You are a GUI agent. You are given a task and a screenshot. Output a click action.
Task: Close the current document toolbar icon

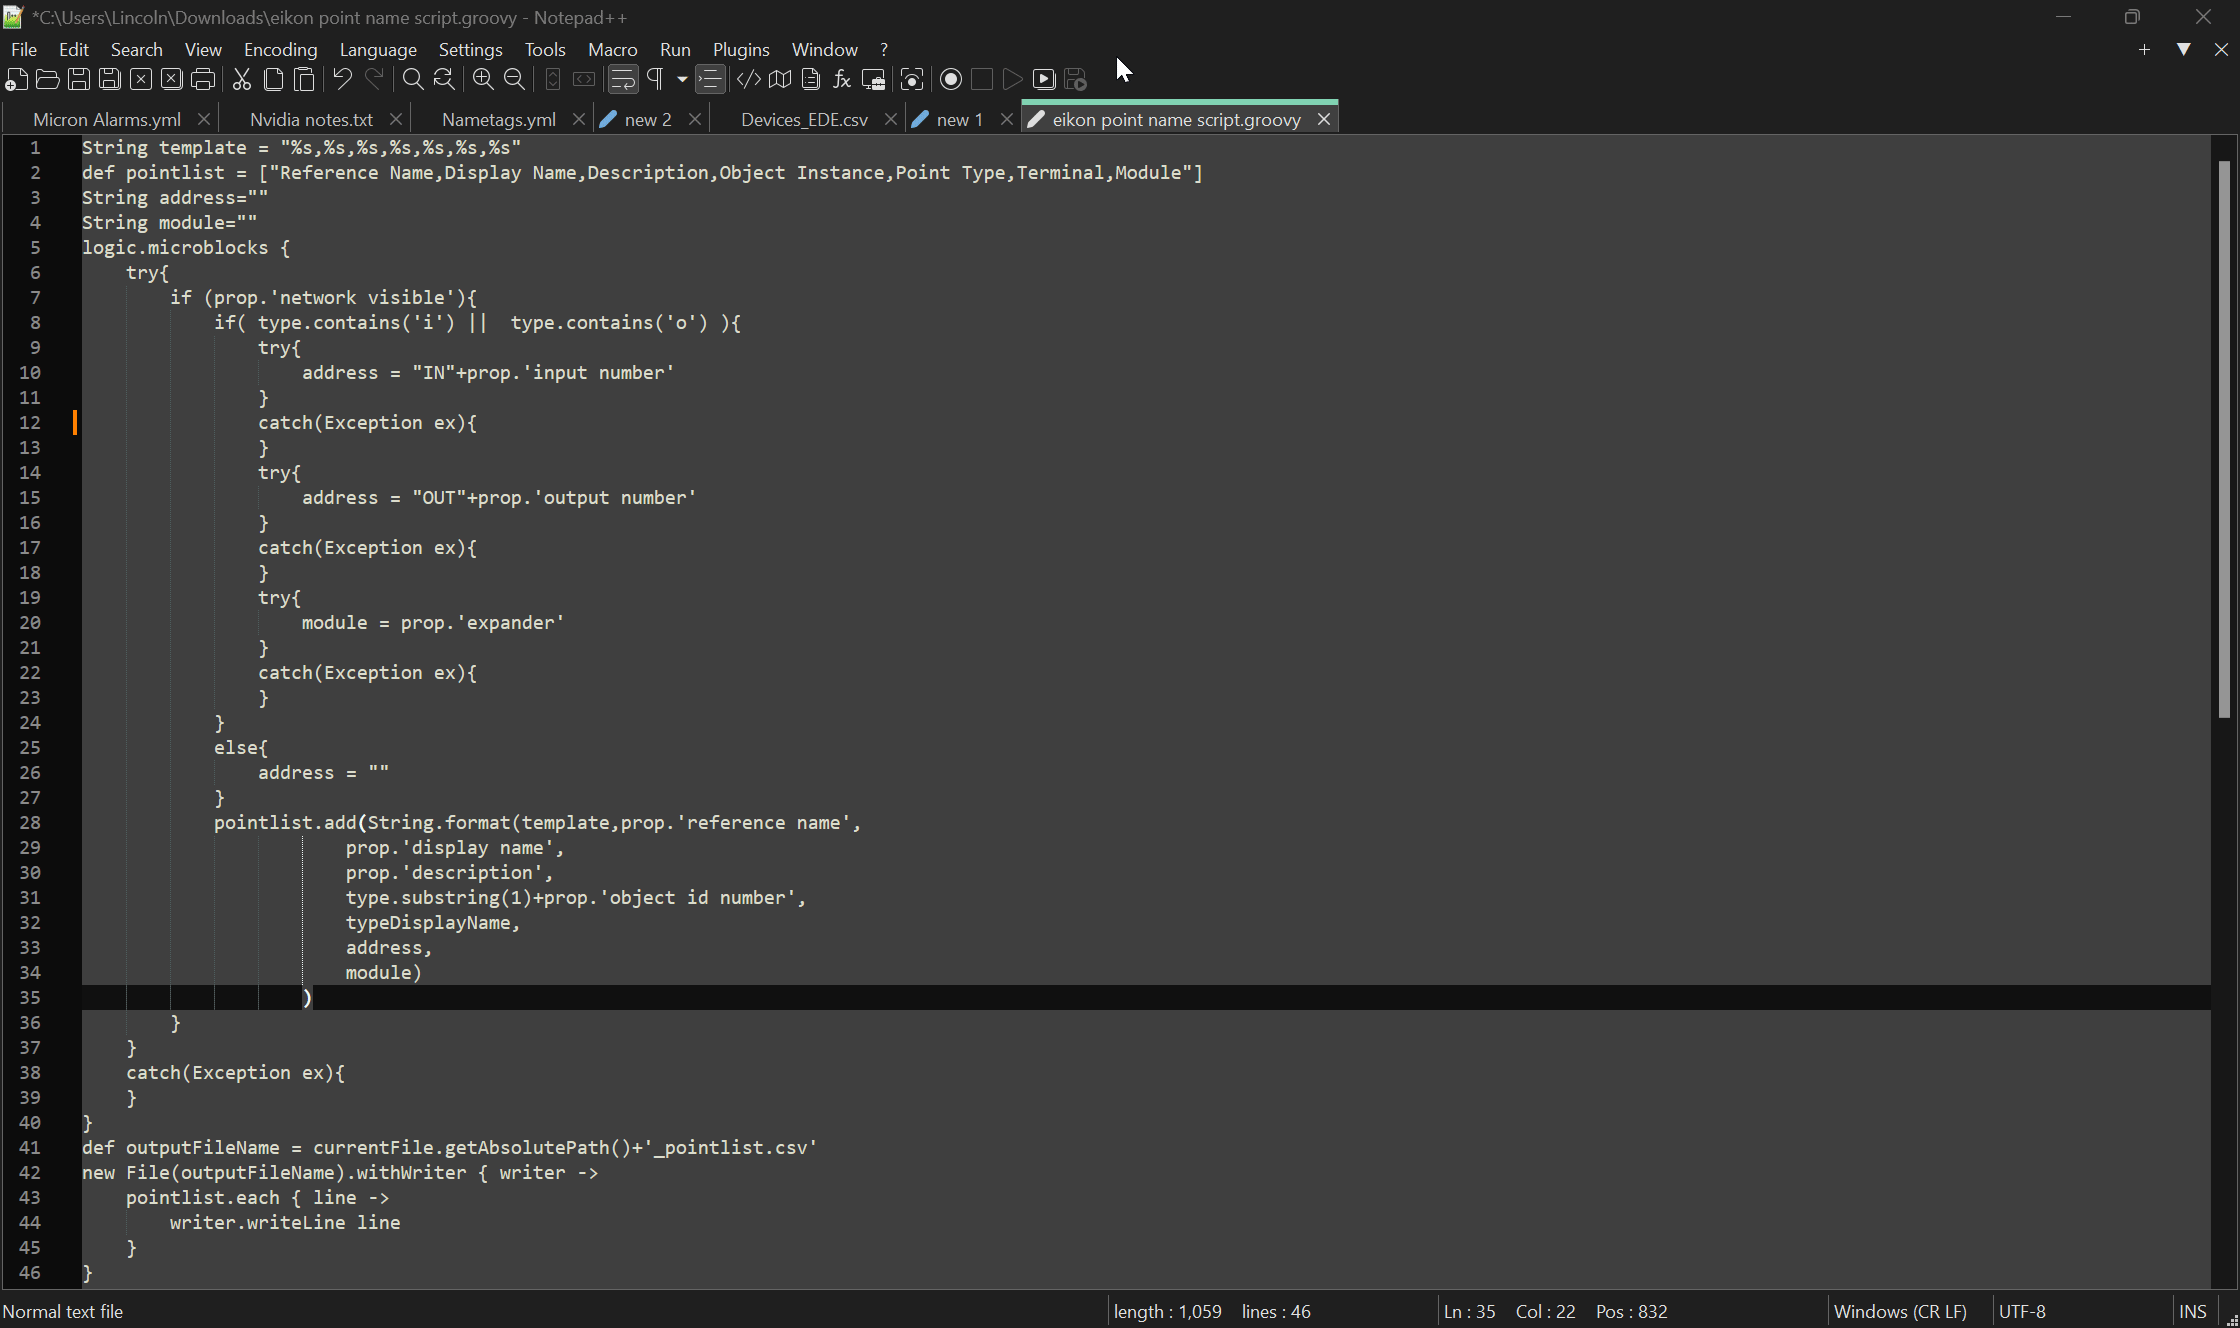(141, 79)
